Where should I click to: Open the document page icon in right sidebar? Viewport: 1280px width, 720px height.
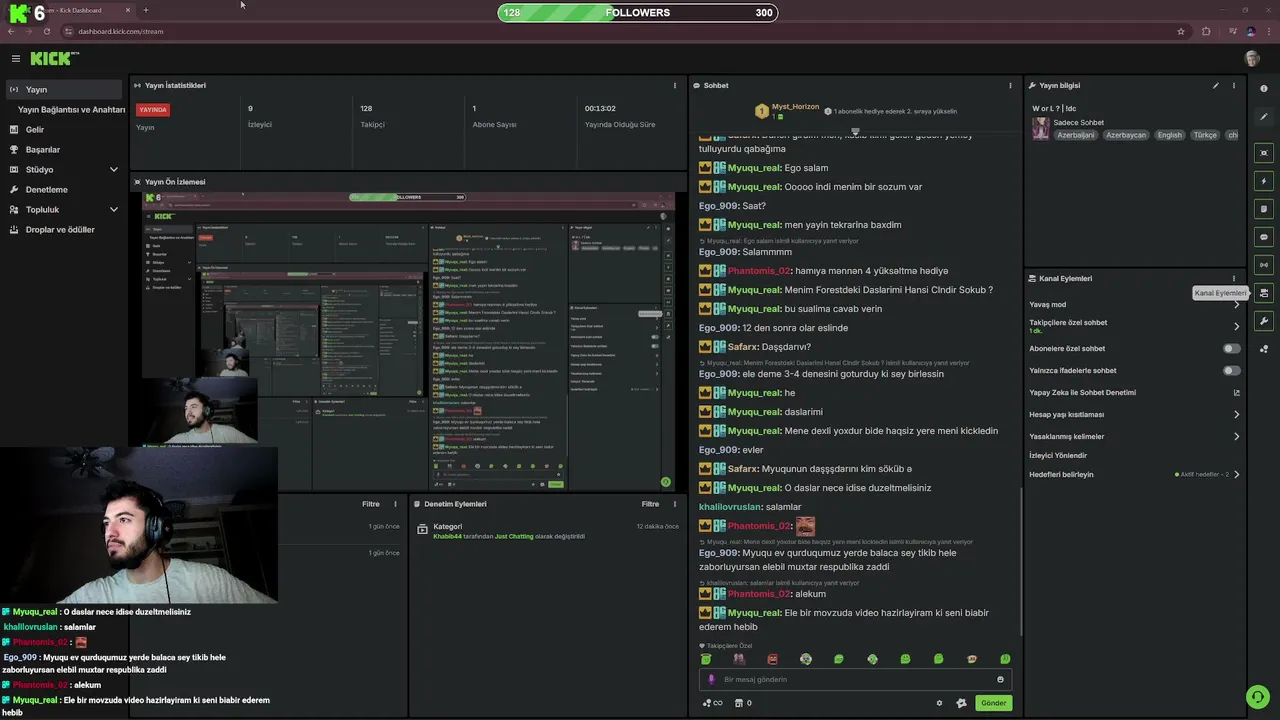pos(1264,209)
